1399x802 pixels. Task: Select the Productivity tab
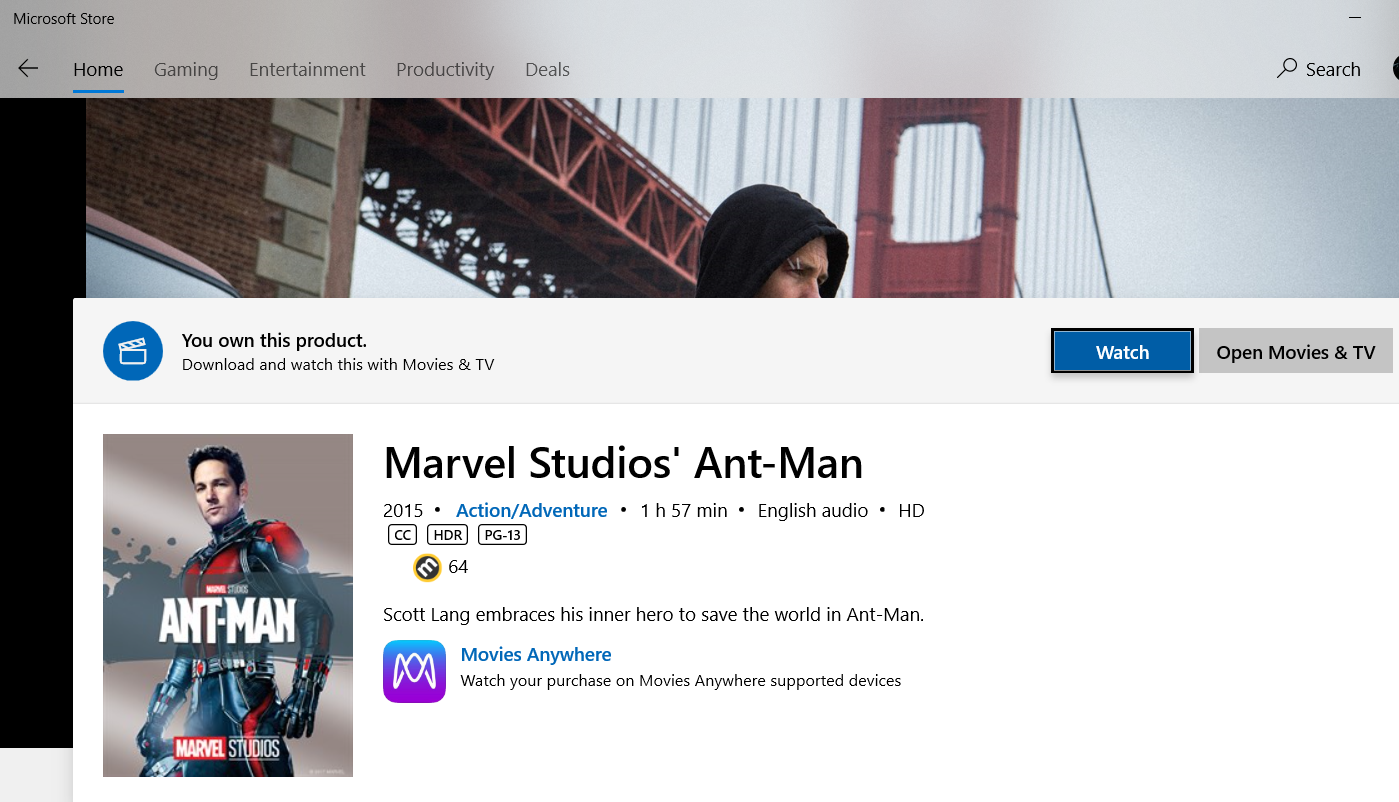445,70
